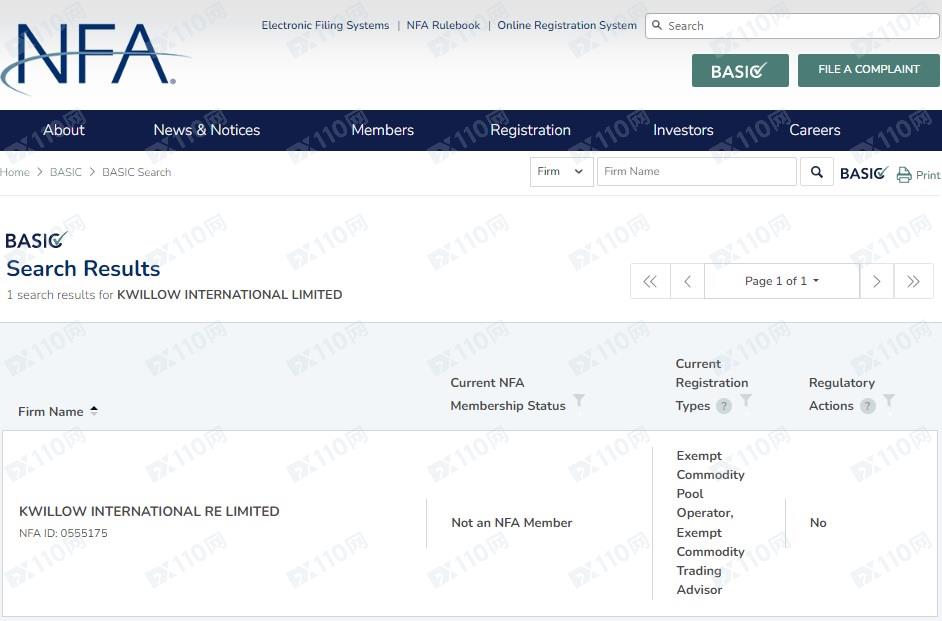This screenshot has width=942, height=621.
Task: Click the Regulatory Actions help icon
Action: coord(868,406)
